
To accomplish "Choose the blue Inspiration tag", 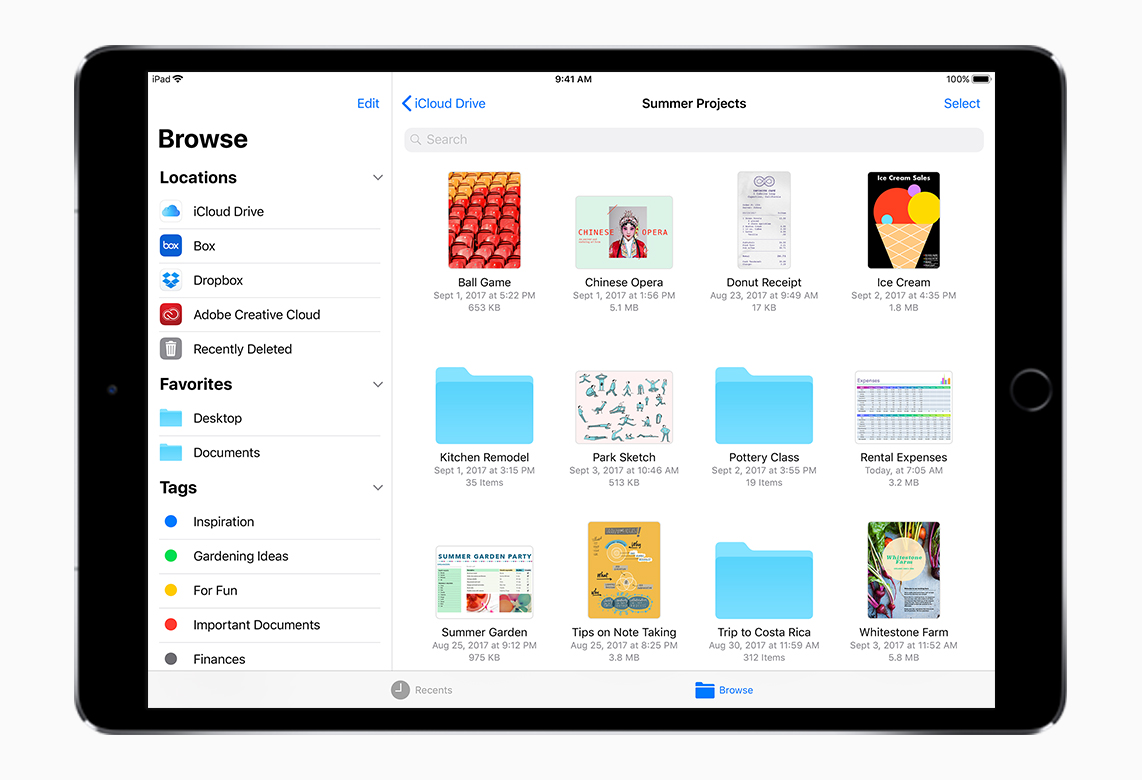I will 223,522.
